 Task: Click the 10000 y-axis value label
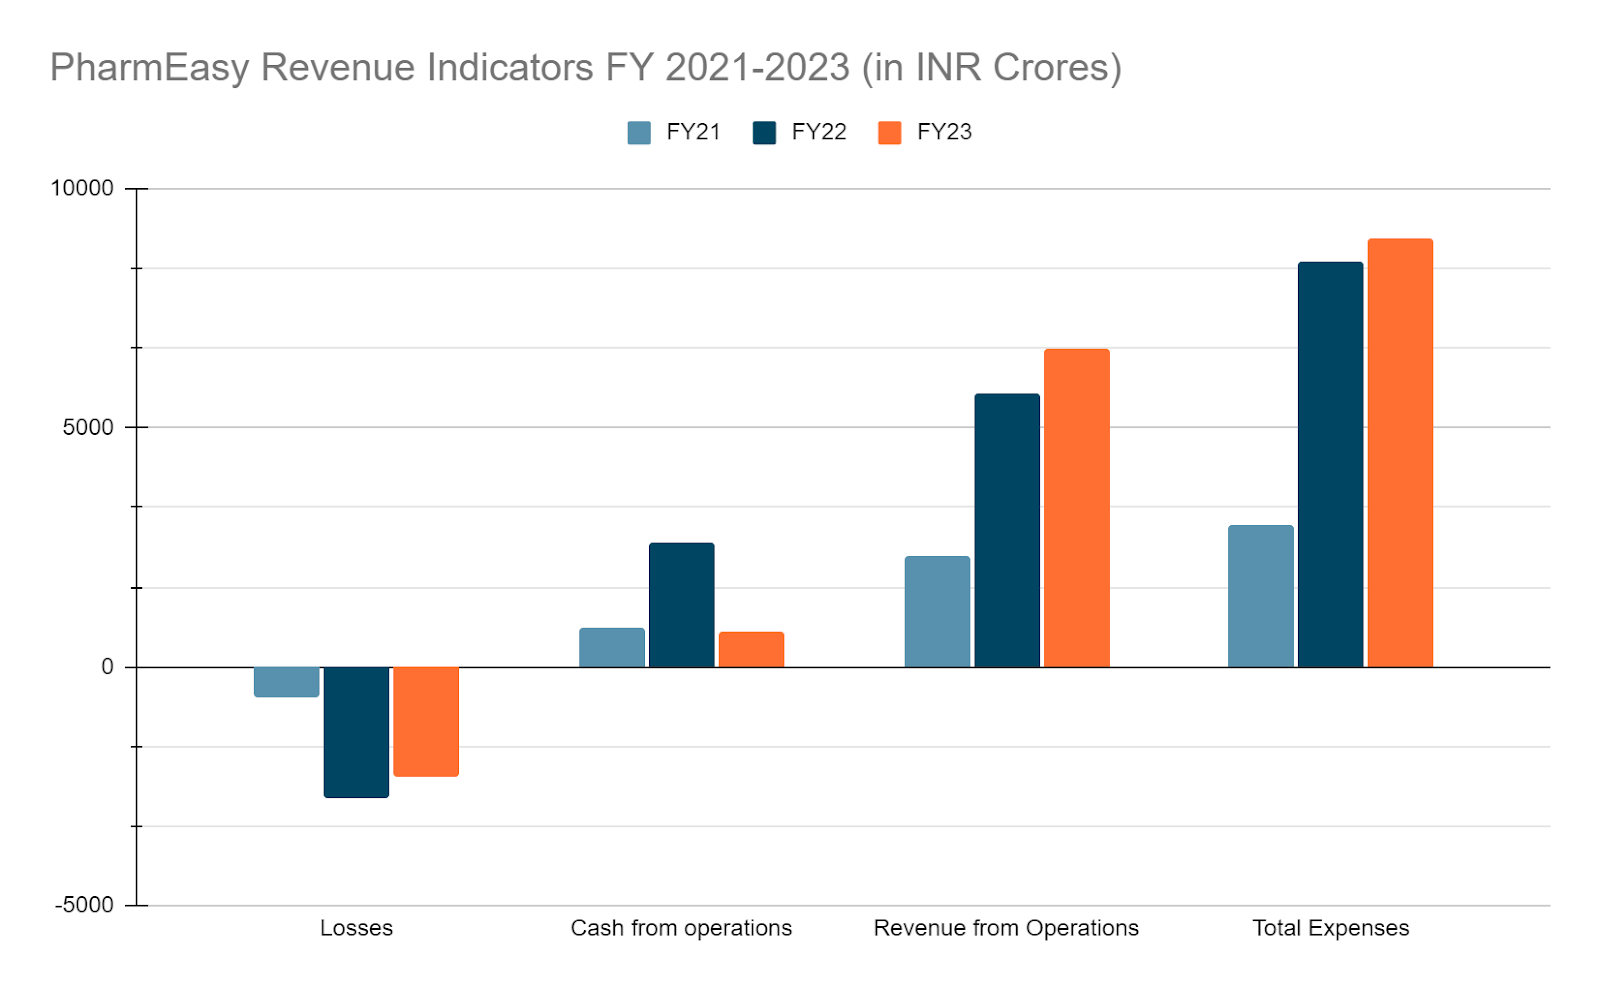(x=82, y=188)
